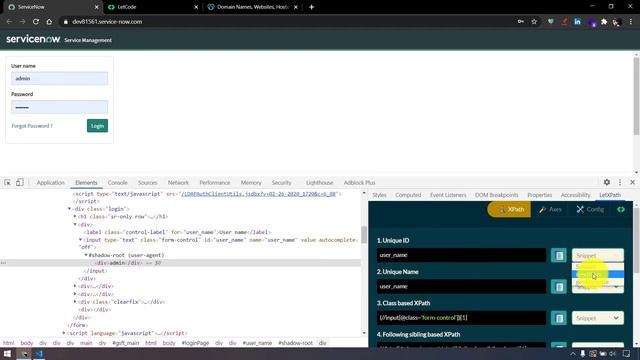Open the saved passwords key icon

point(521,22)
